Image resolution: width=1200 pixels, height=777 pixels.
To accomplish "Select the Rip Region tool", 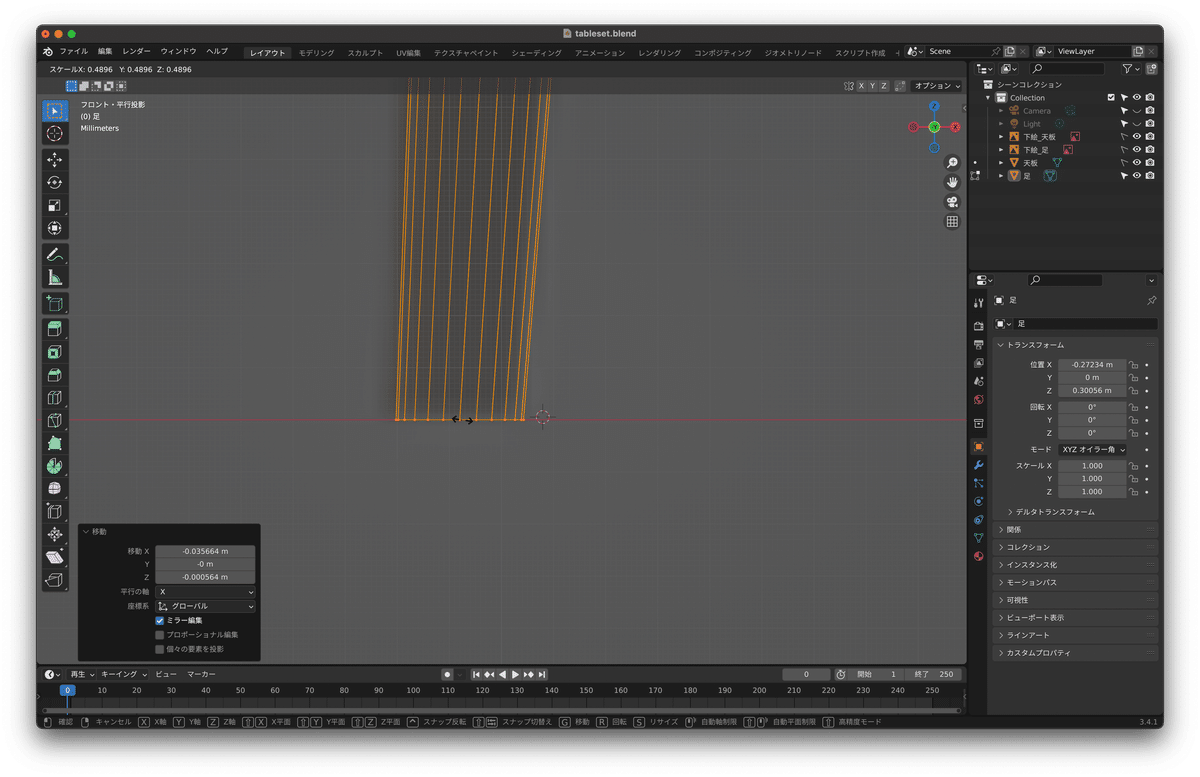I will point(54,581).
